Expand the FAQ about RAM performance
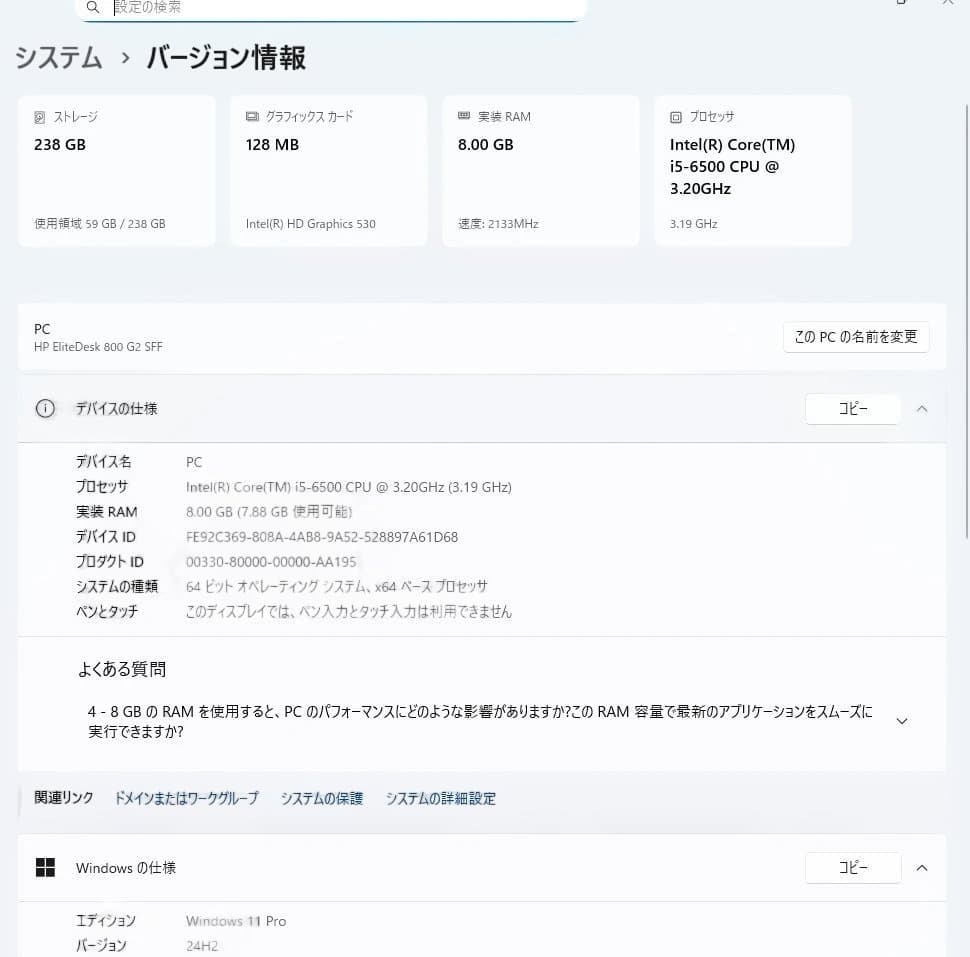The image size is (970, 957). (901, 720)
